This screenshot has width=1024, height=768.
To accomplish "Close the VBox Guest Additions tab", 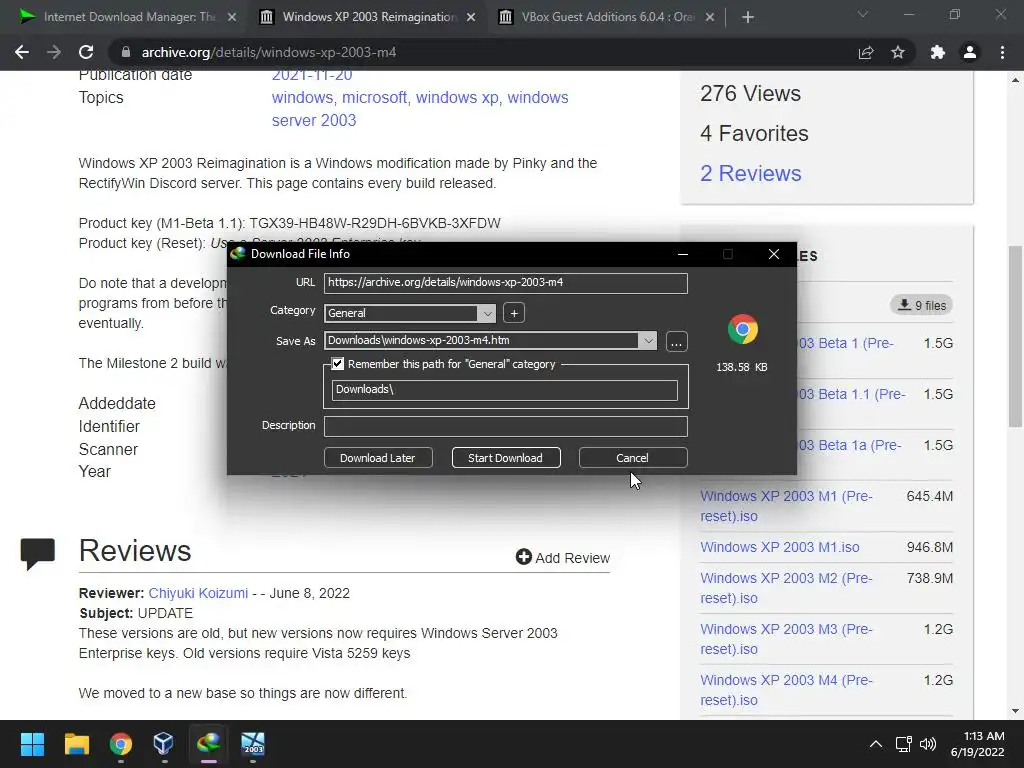I will (x=710, y=17).
